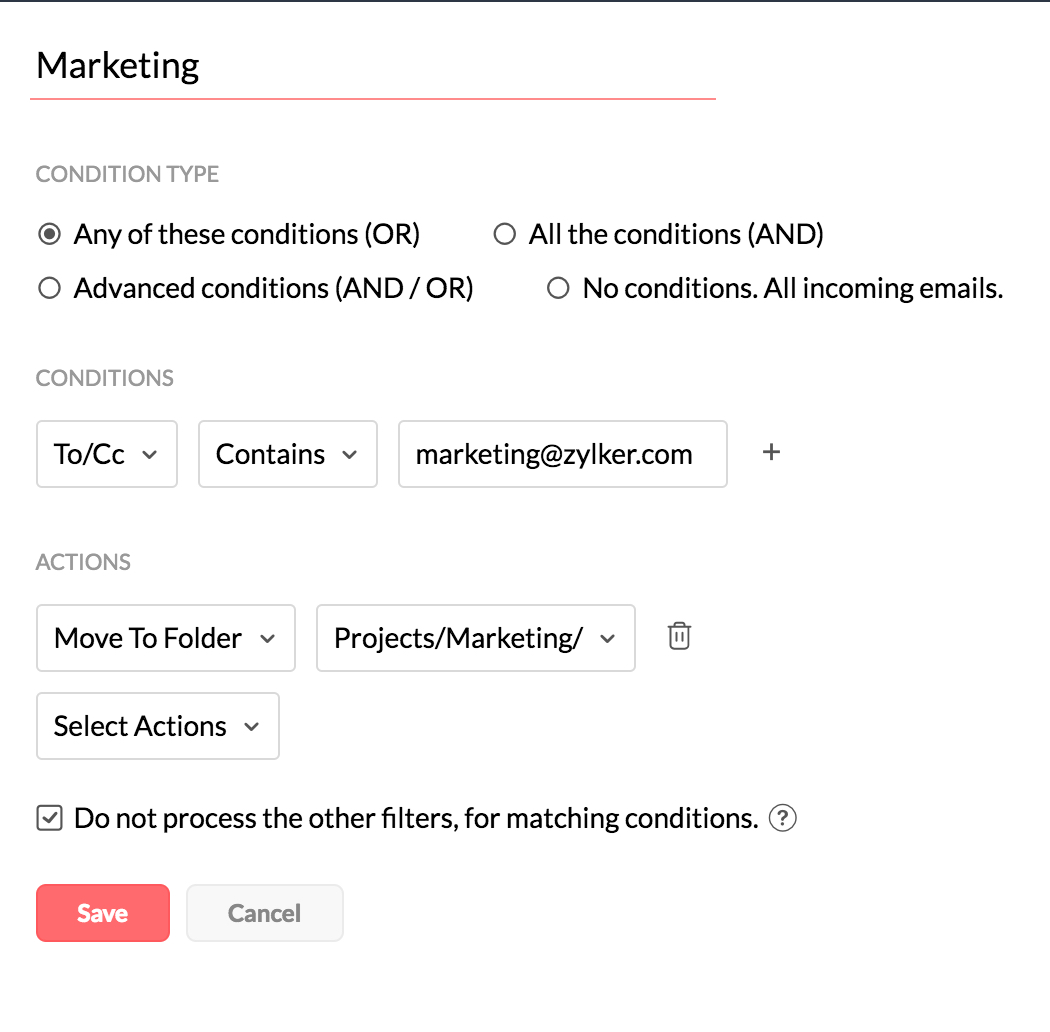The image size is (1050, 1032).
Task: Delete the Move To Folder action
Action: (x=679, y=637)
